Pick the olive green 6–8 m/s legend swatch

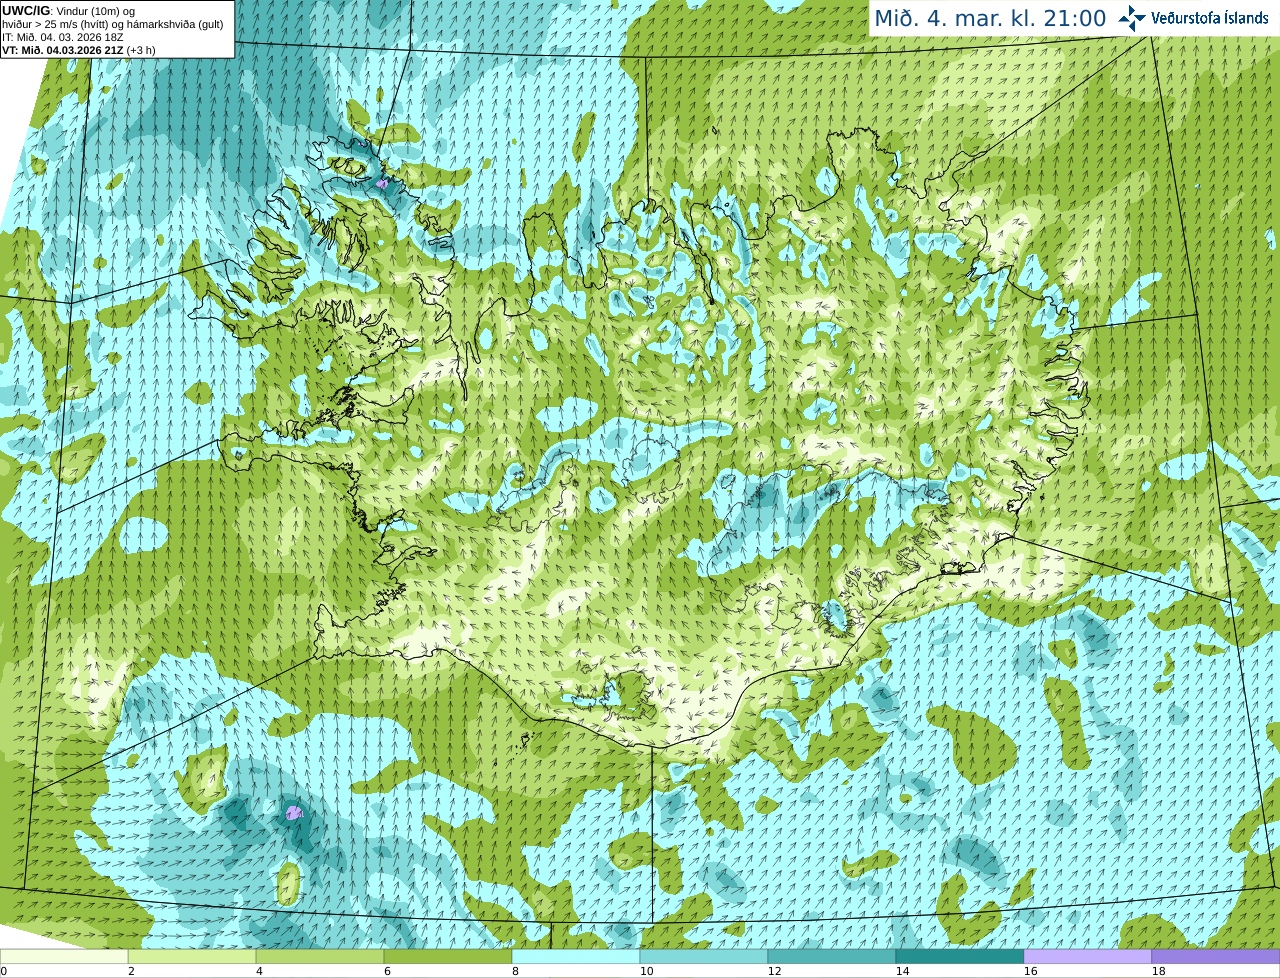(x=448, y=956)
